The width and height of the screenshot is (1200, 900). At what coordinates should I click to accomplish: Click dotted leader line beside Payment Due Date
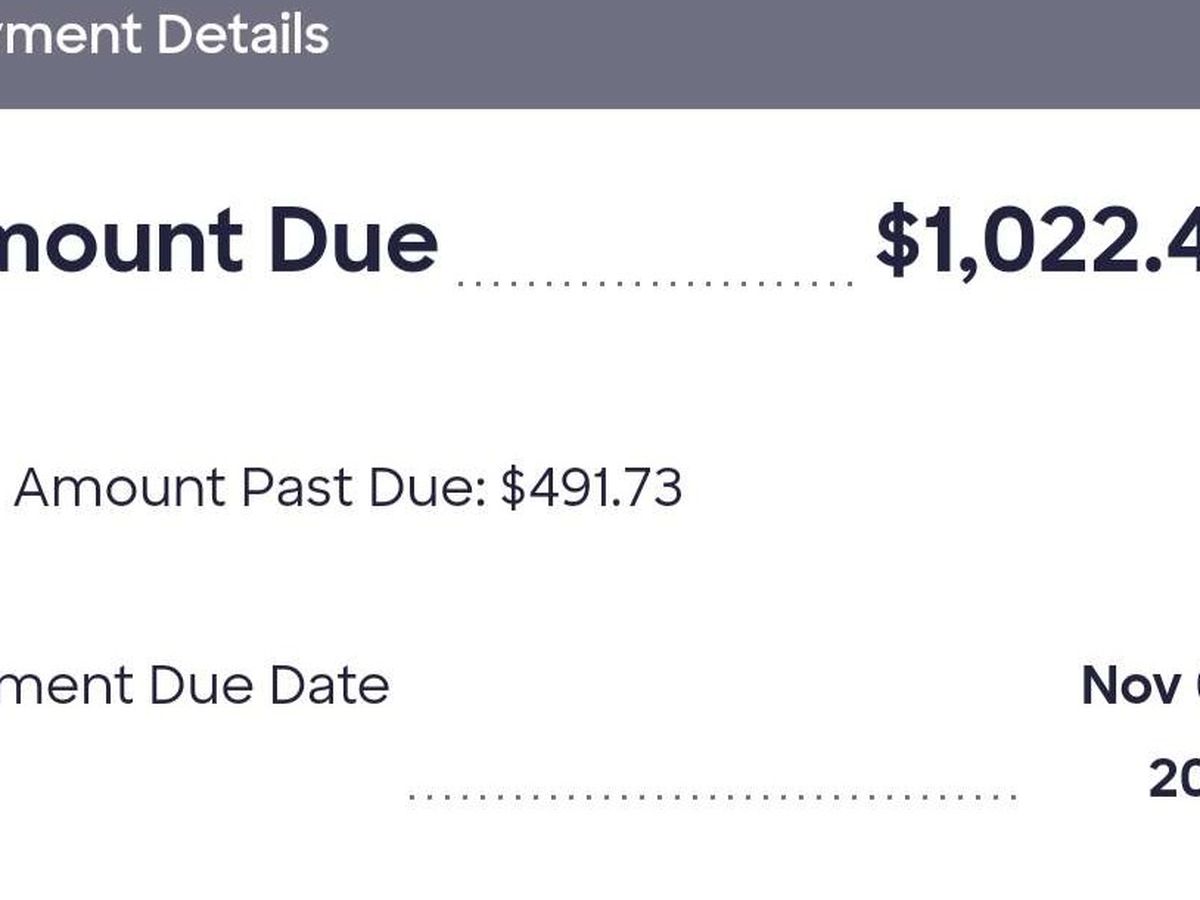coord(712,797)
